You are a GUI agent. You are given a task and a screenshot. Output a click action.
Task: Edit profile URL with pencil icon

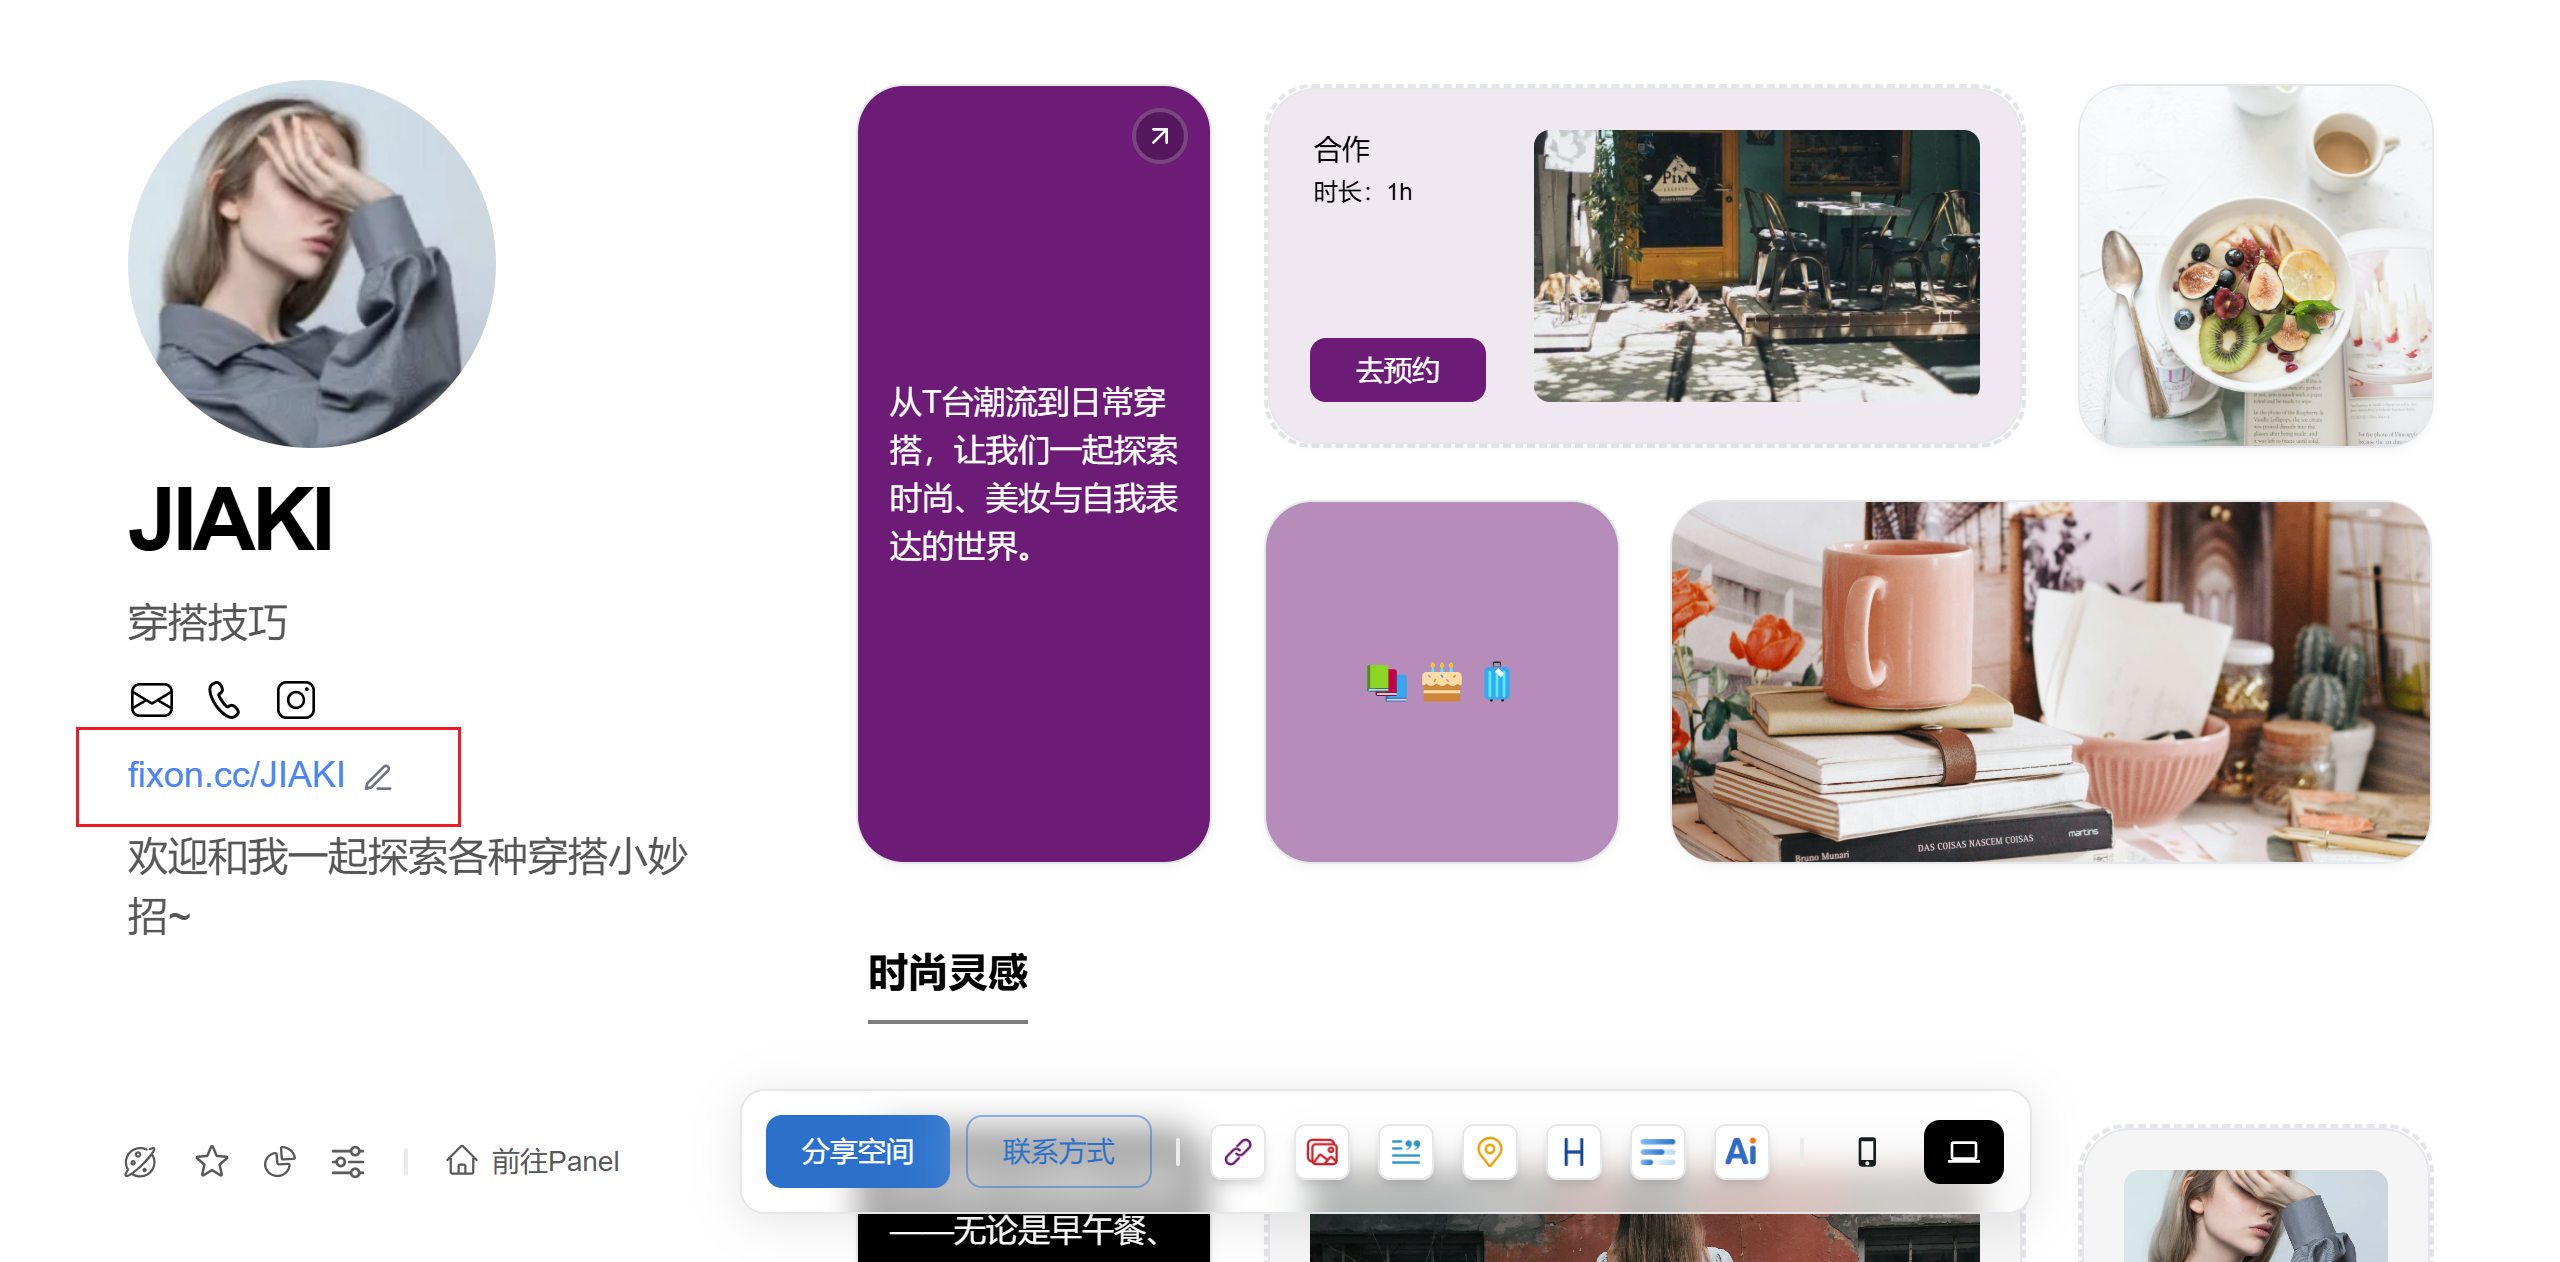[x=378, y=777]
